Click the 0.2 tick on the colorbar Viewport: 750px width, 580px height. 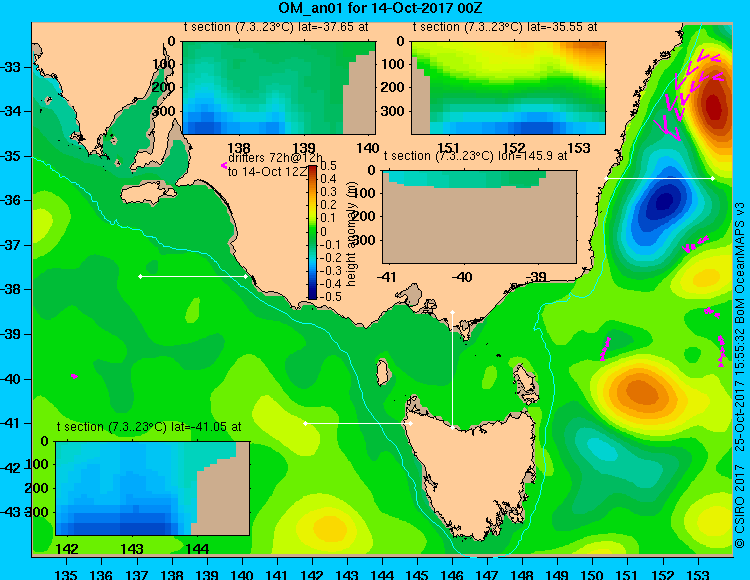click(328, 205)
